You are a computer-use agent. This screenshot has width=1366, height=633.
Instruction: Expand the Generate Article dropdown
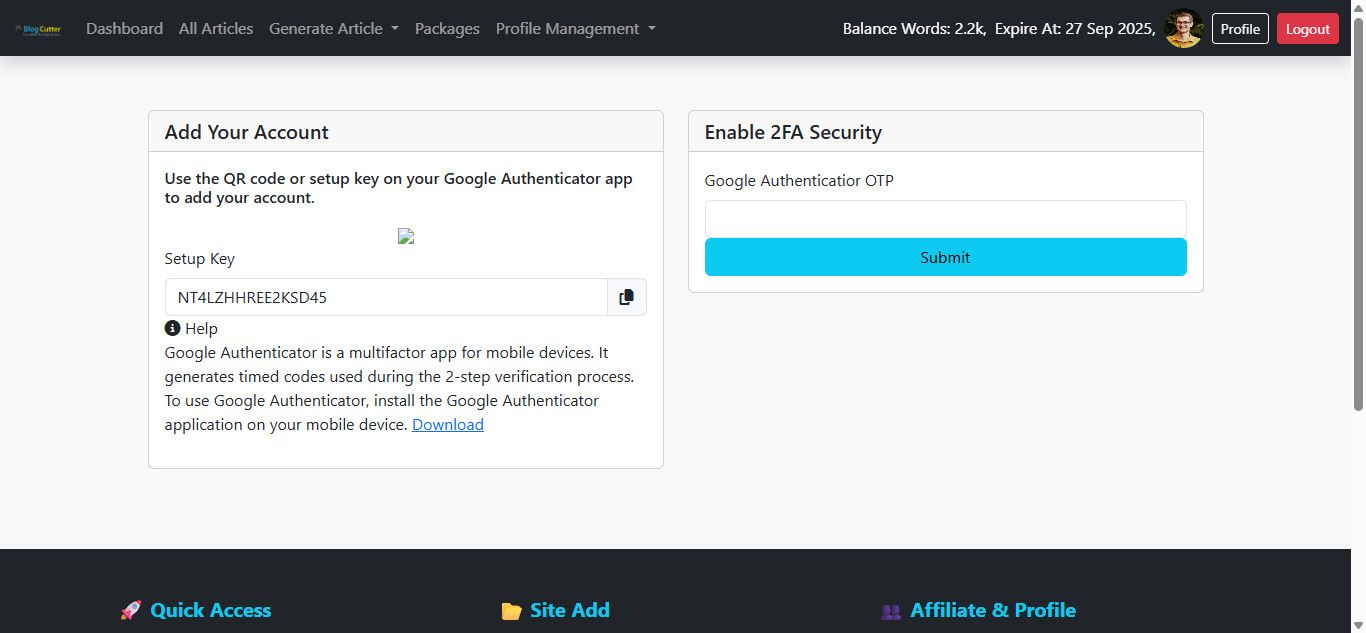click(333, 29)
